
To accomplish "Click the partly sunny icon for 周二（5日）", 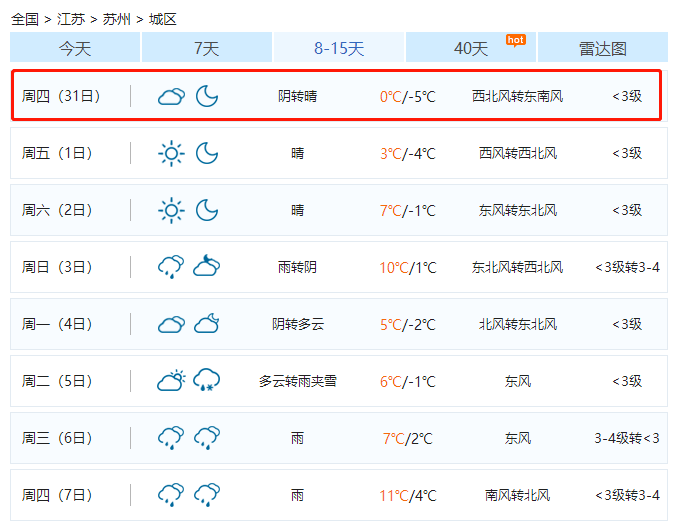I will [171, 381].
